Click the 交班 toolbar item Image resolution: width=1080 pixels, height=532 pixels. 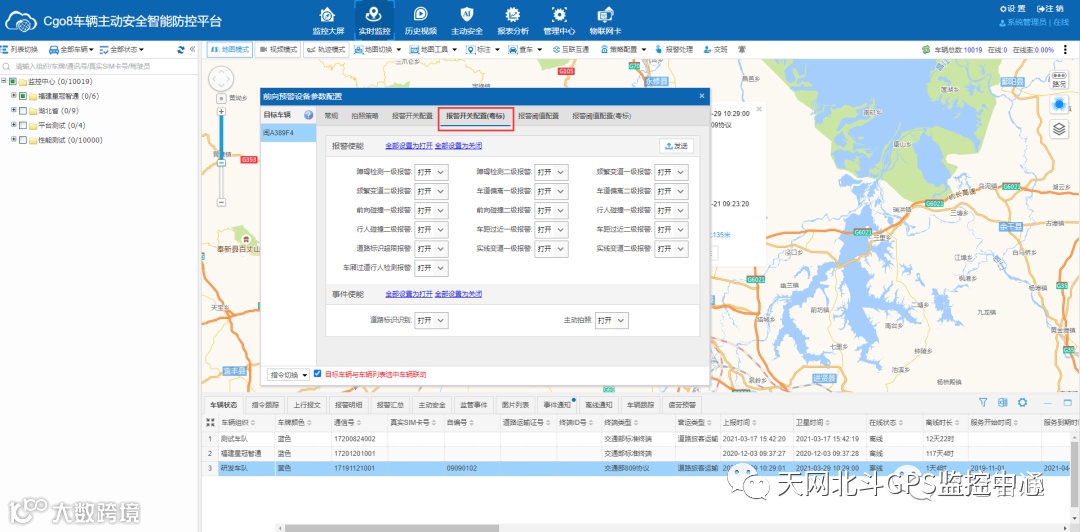(715, 50)
